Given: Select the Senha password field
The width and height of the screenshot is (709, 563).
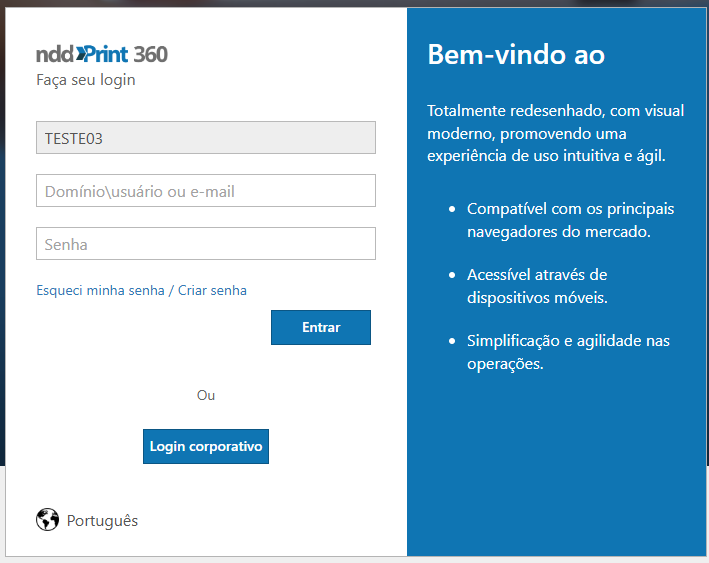Looking at the screenshot, I should point(205,244).
